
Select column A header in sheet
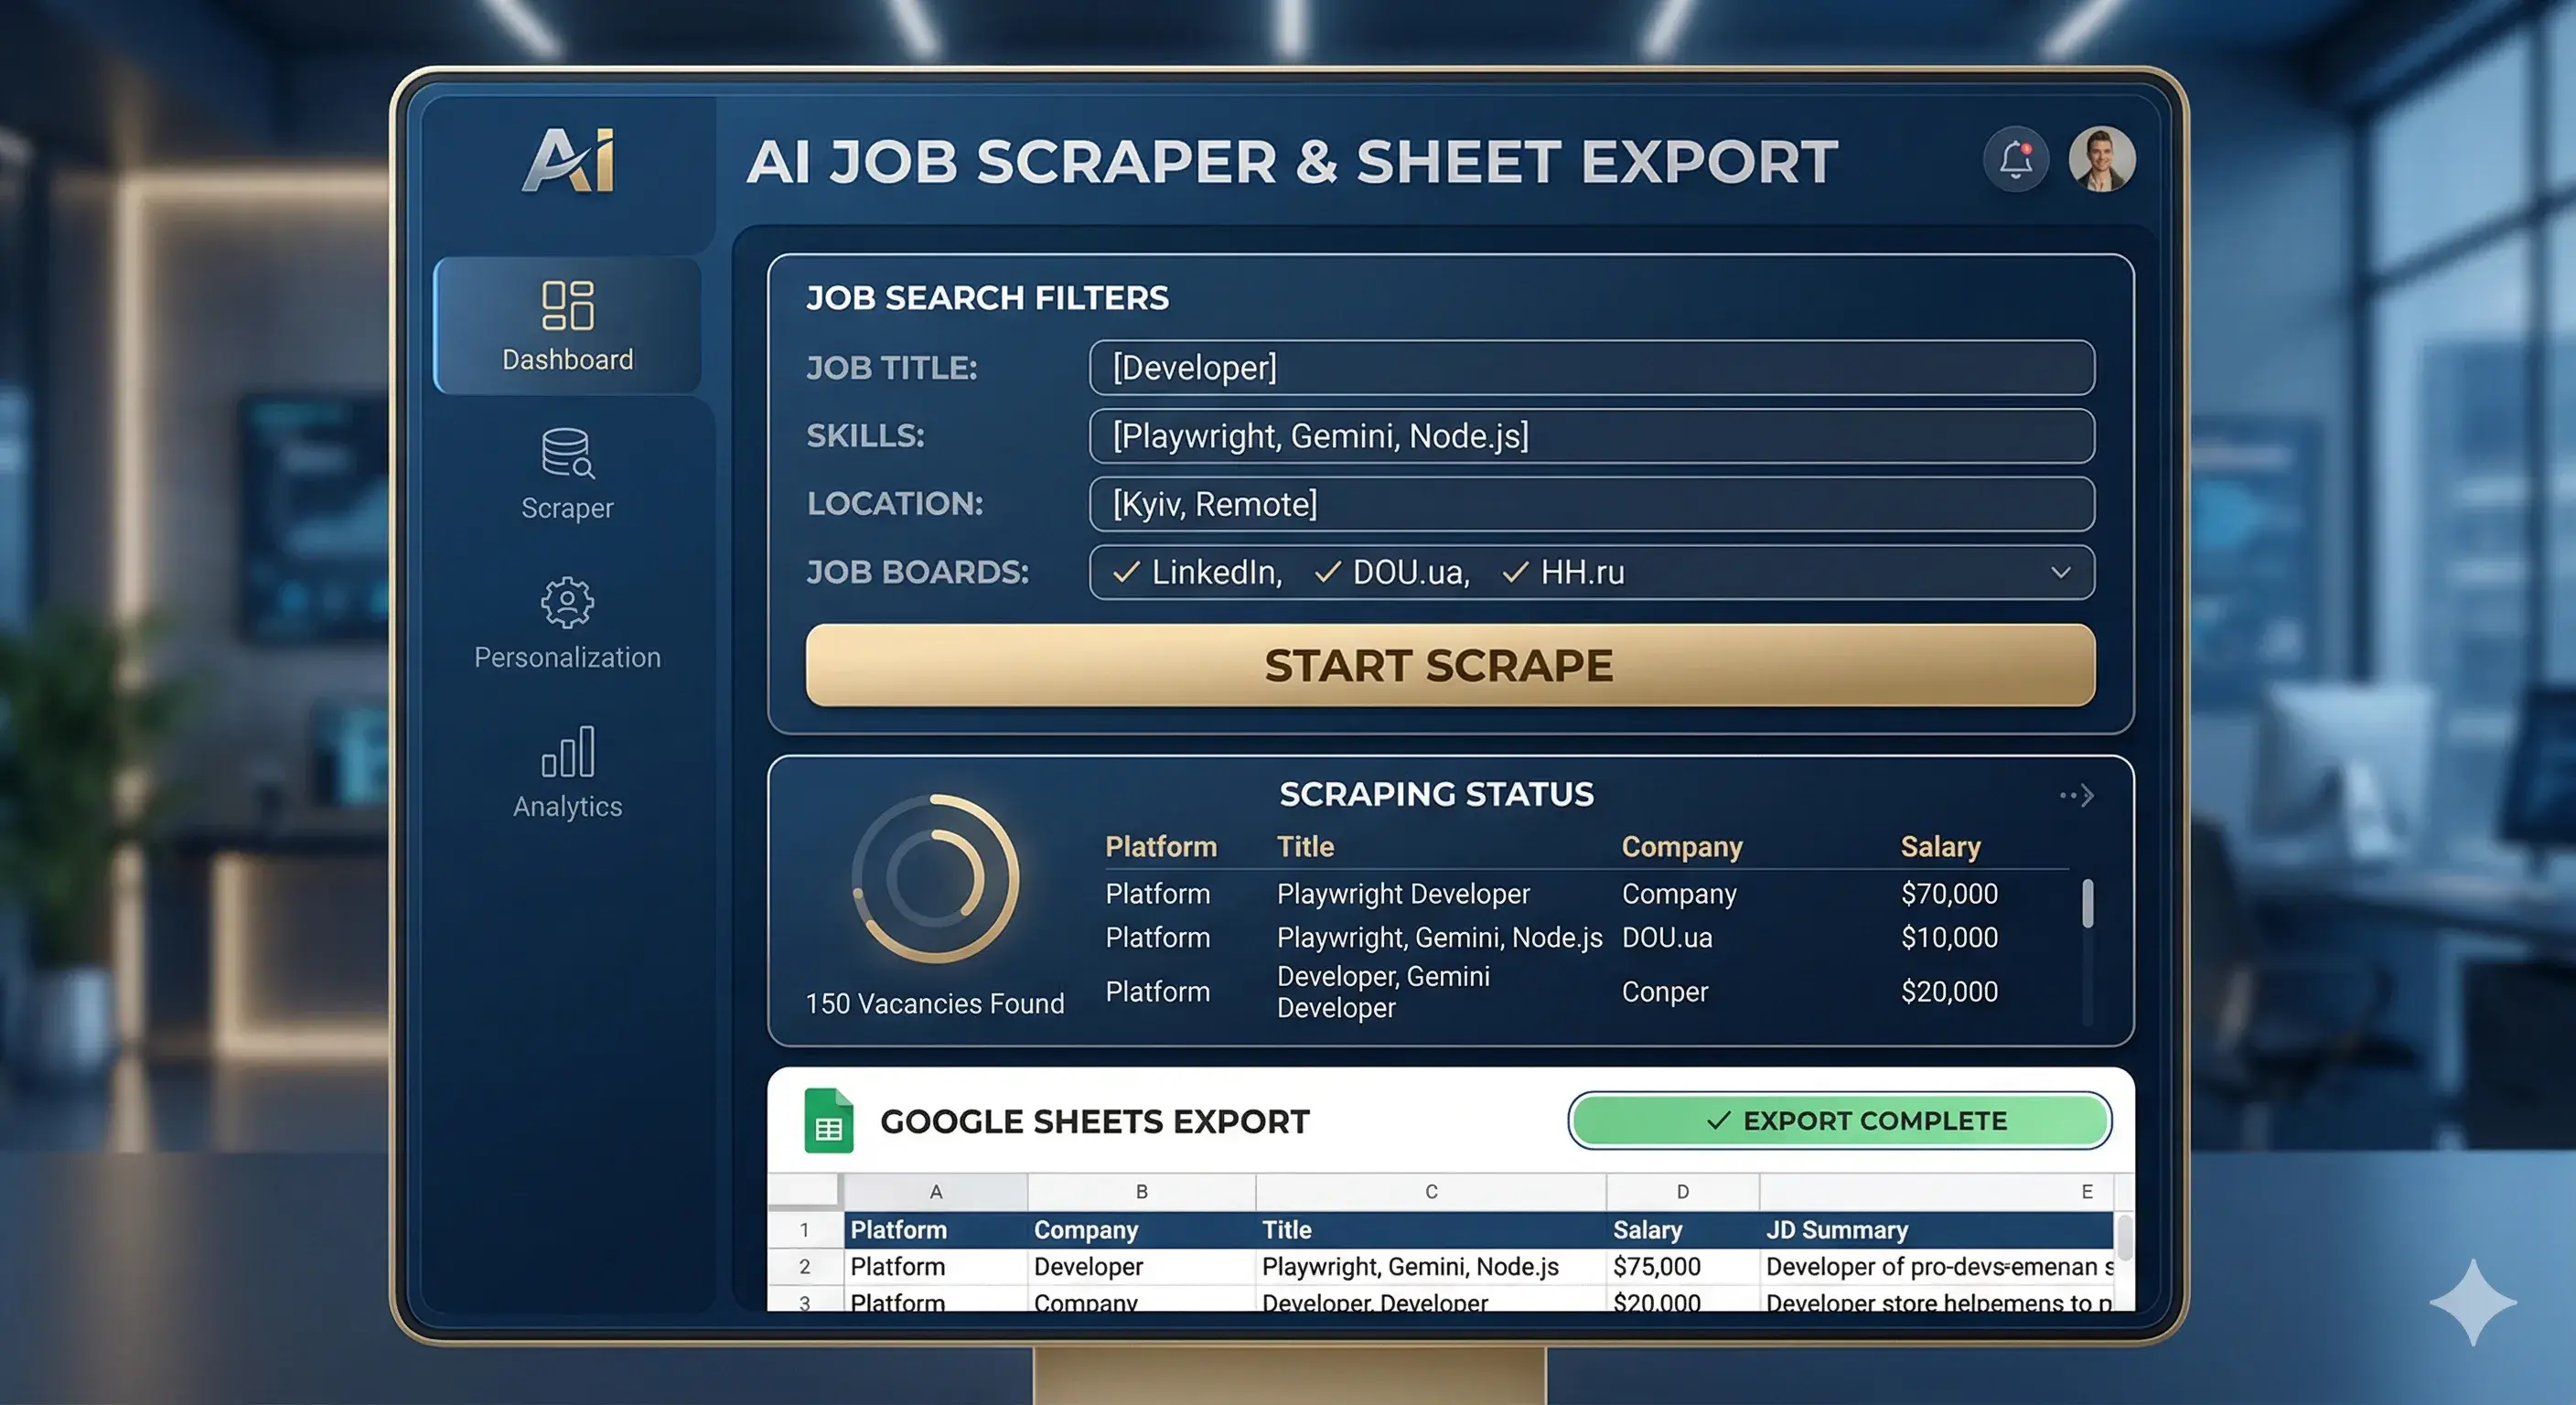(935, 1191)
